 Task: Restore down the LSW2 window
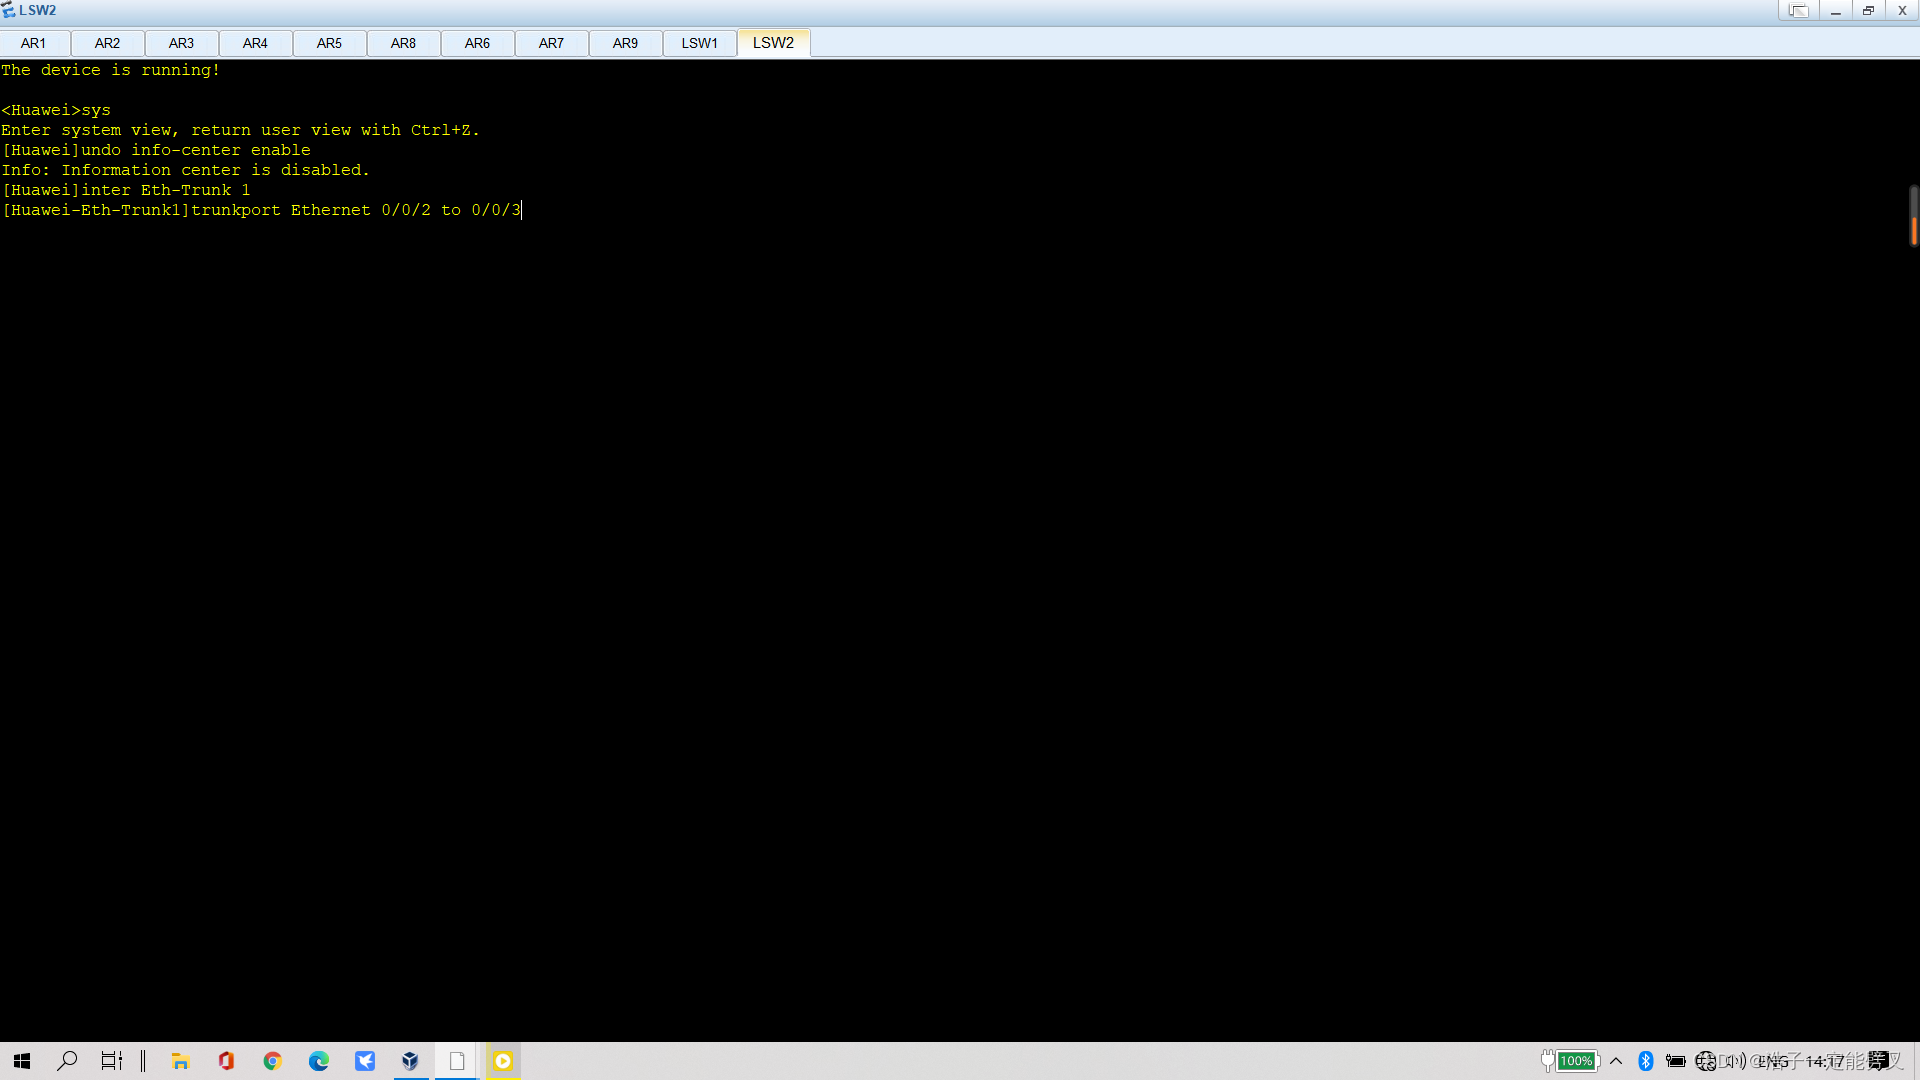[x=1868, y=11]
